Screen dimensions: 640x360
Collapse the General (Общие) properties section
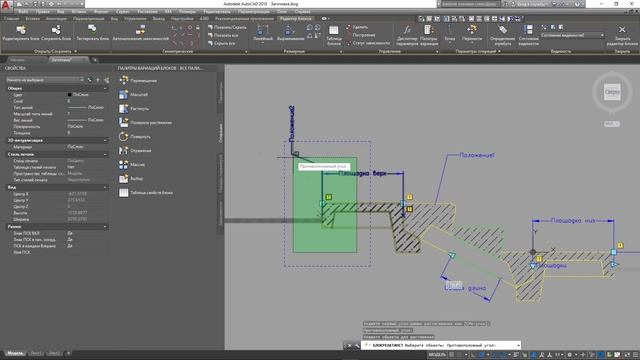pos(105,88)
